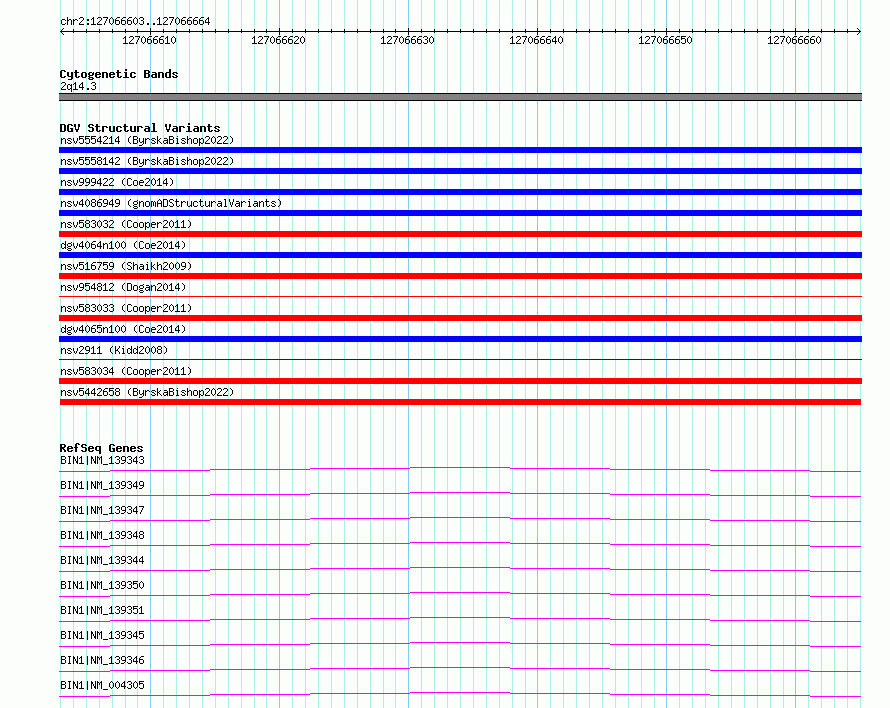Click the magenta line of BIN1|NM_139349
The width and height of the screenshot is (890, 708).
point(460,494)
